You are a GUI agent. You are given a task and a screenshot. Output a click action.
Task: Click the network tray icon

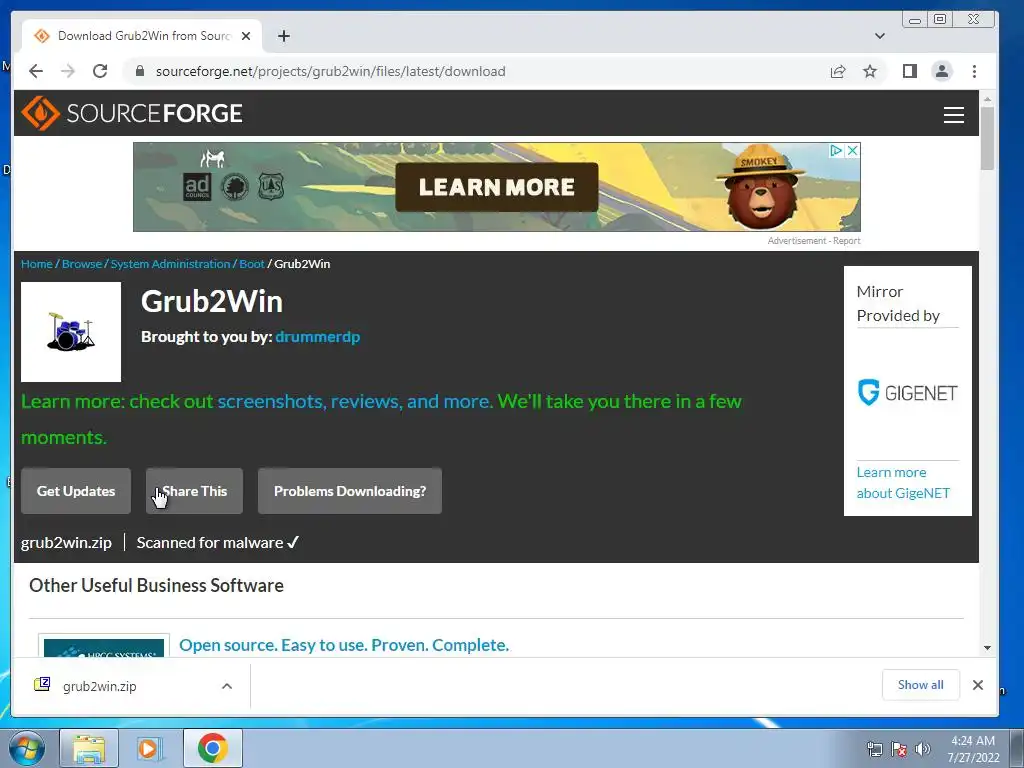point(874,749)
